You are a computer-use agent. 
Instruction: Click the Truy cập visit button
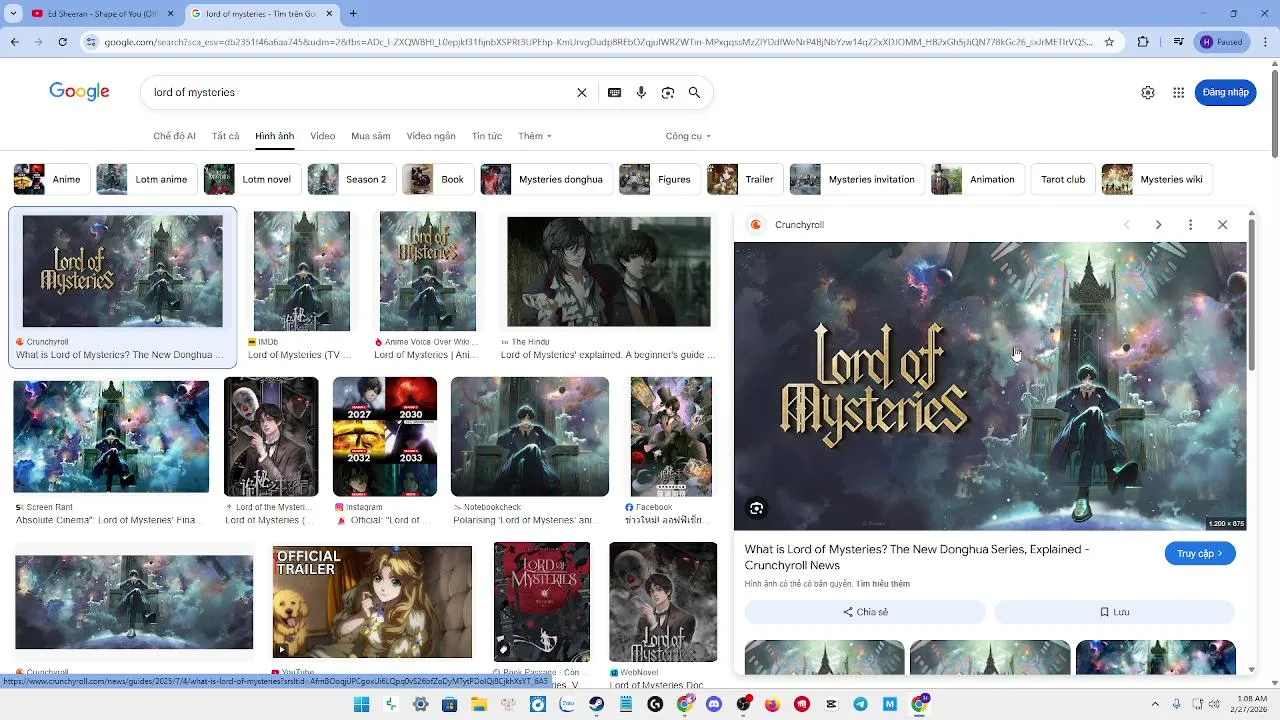point(1200,553)
